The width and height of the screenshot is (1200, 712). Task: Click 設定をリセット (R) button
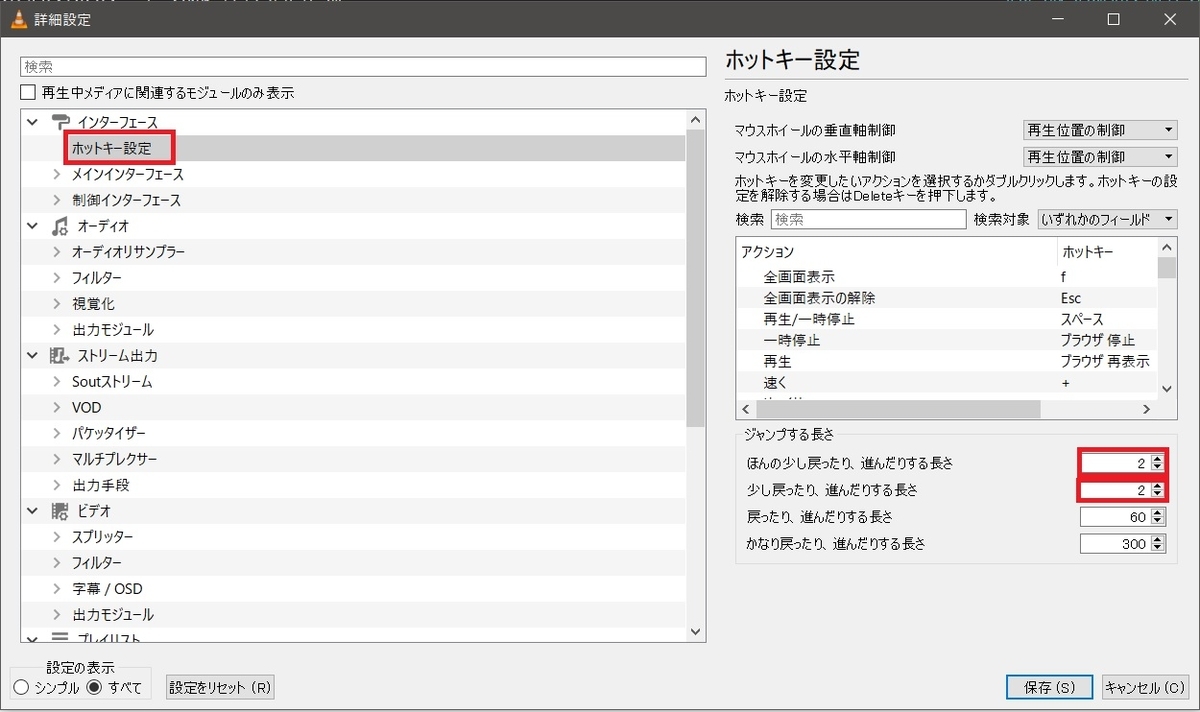pos(220,688)
